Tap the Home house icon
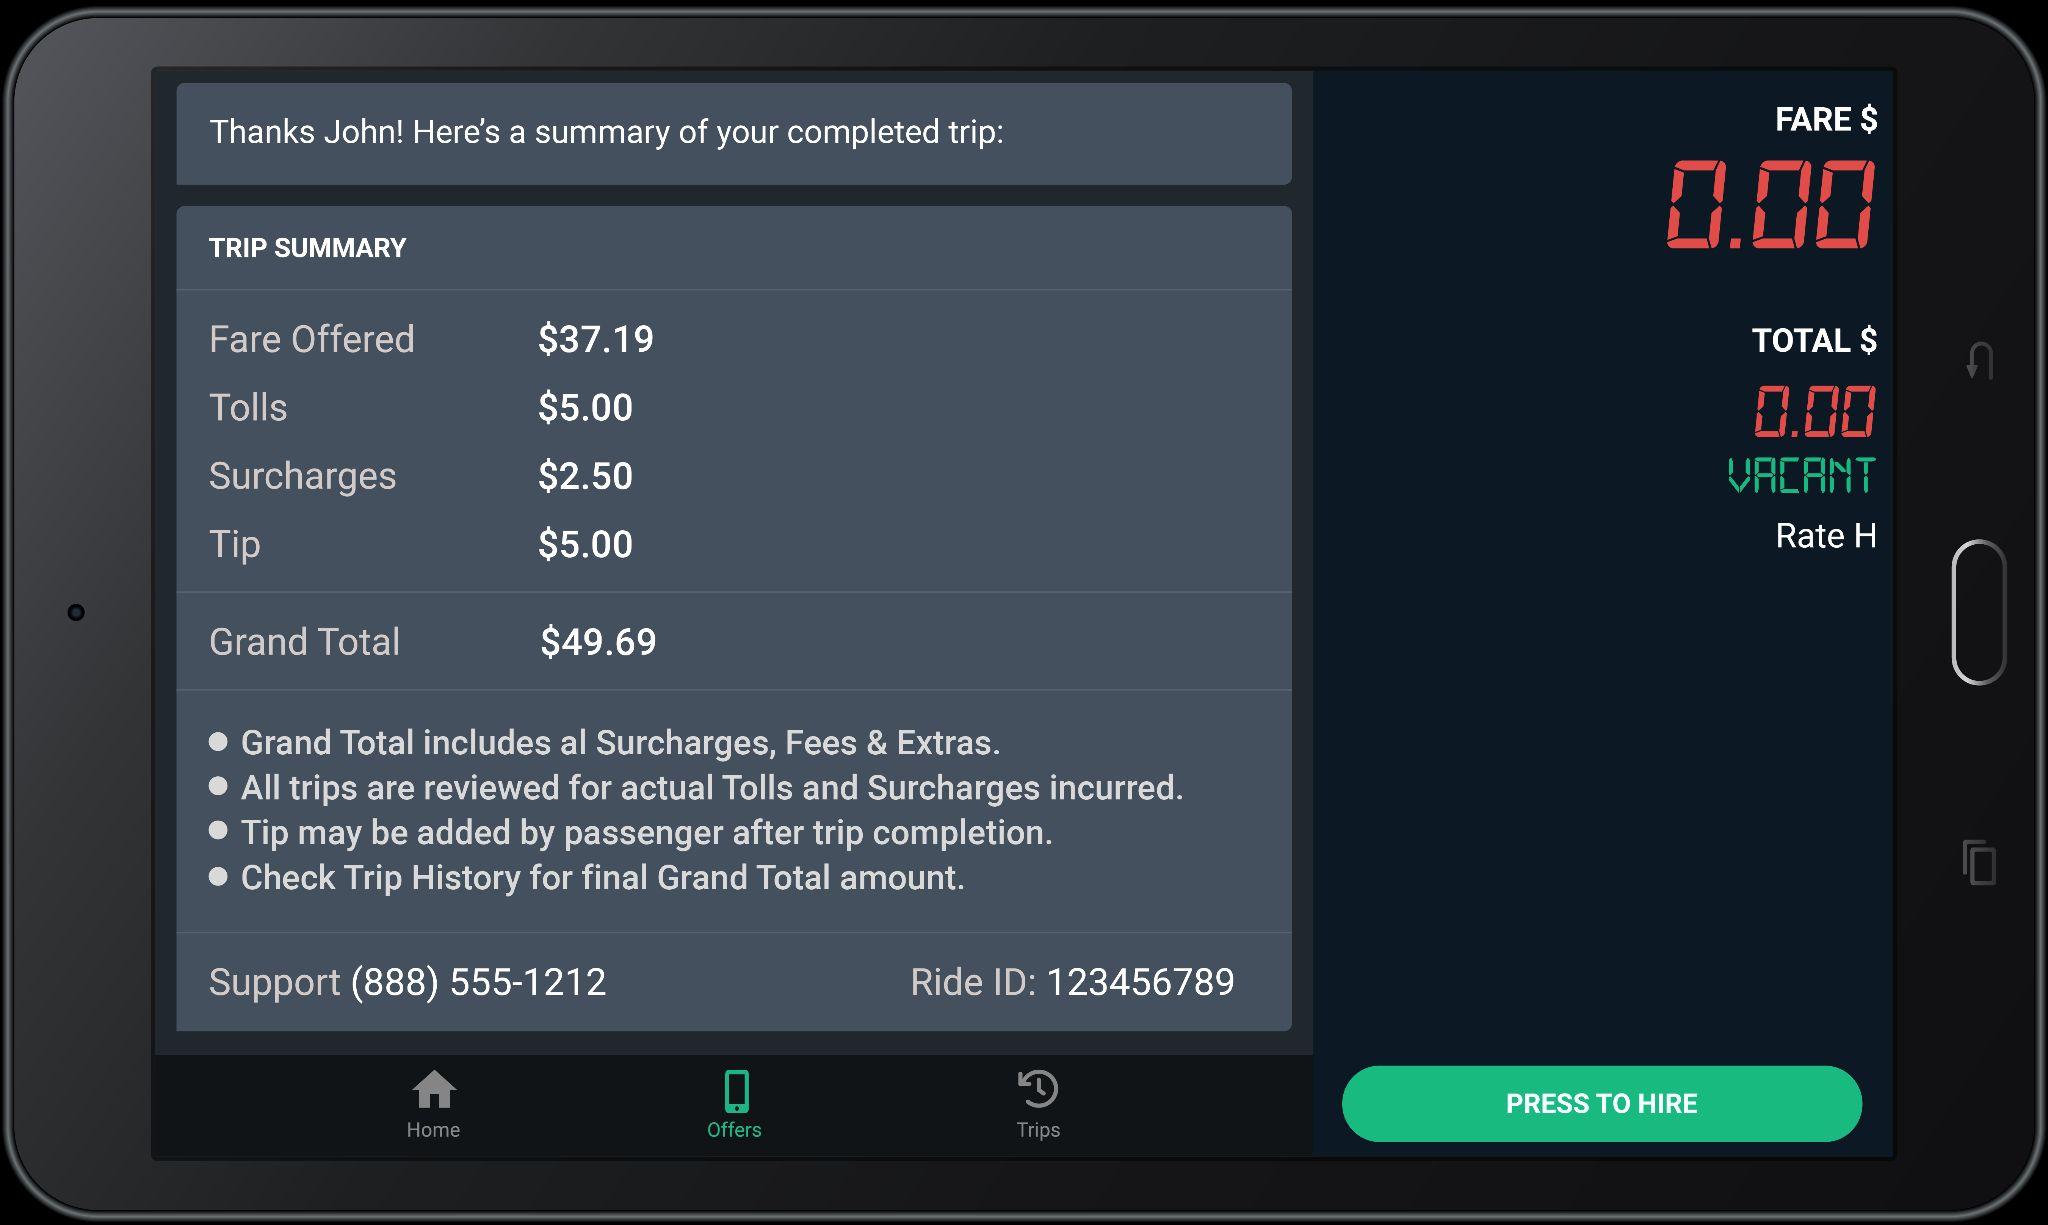2048x1225 pixels. click(434, 1090)
